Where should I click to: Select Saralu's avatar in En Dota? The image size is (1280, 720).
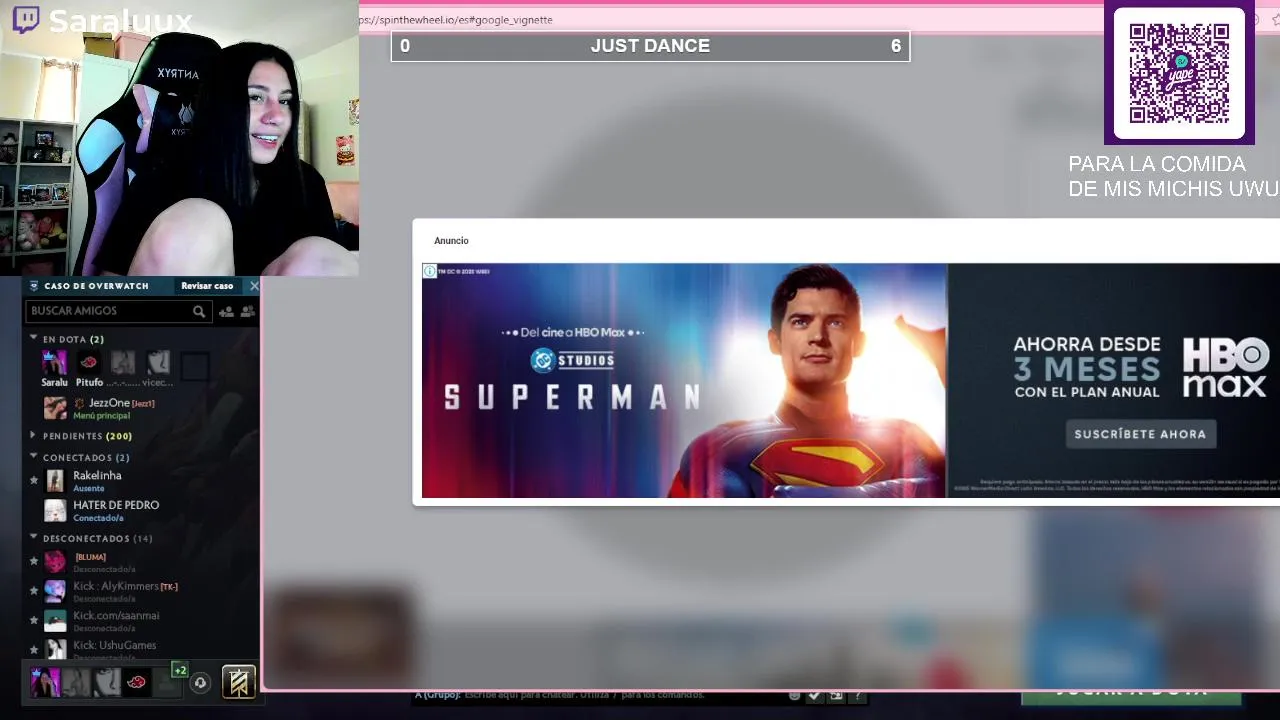pos(54,362)
